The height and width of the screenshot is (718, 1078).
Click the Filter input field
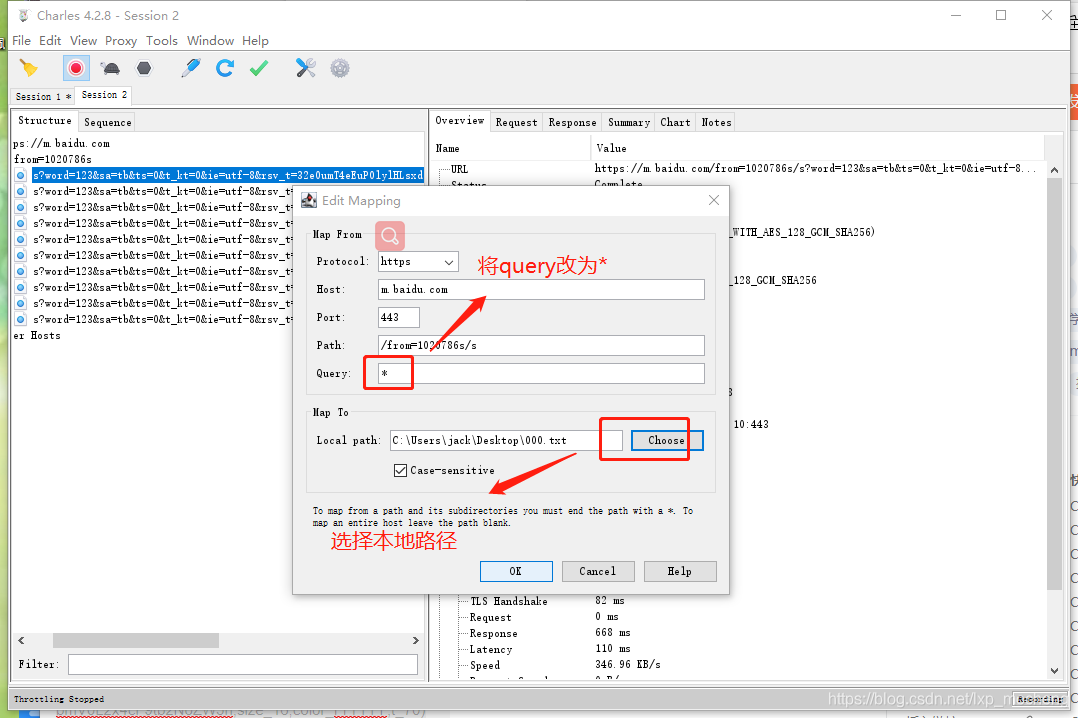click(243, 664)
